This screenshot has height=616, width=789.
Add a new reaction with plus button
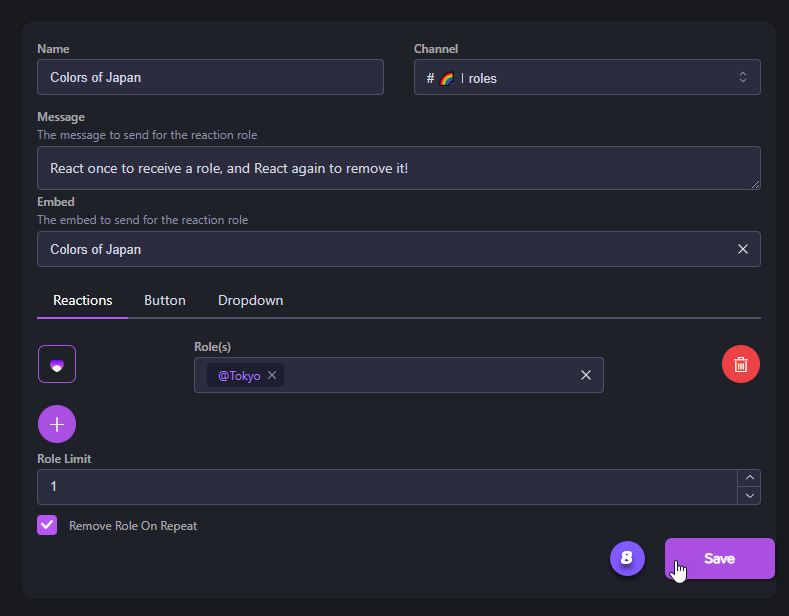tap(57, 424)
